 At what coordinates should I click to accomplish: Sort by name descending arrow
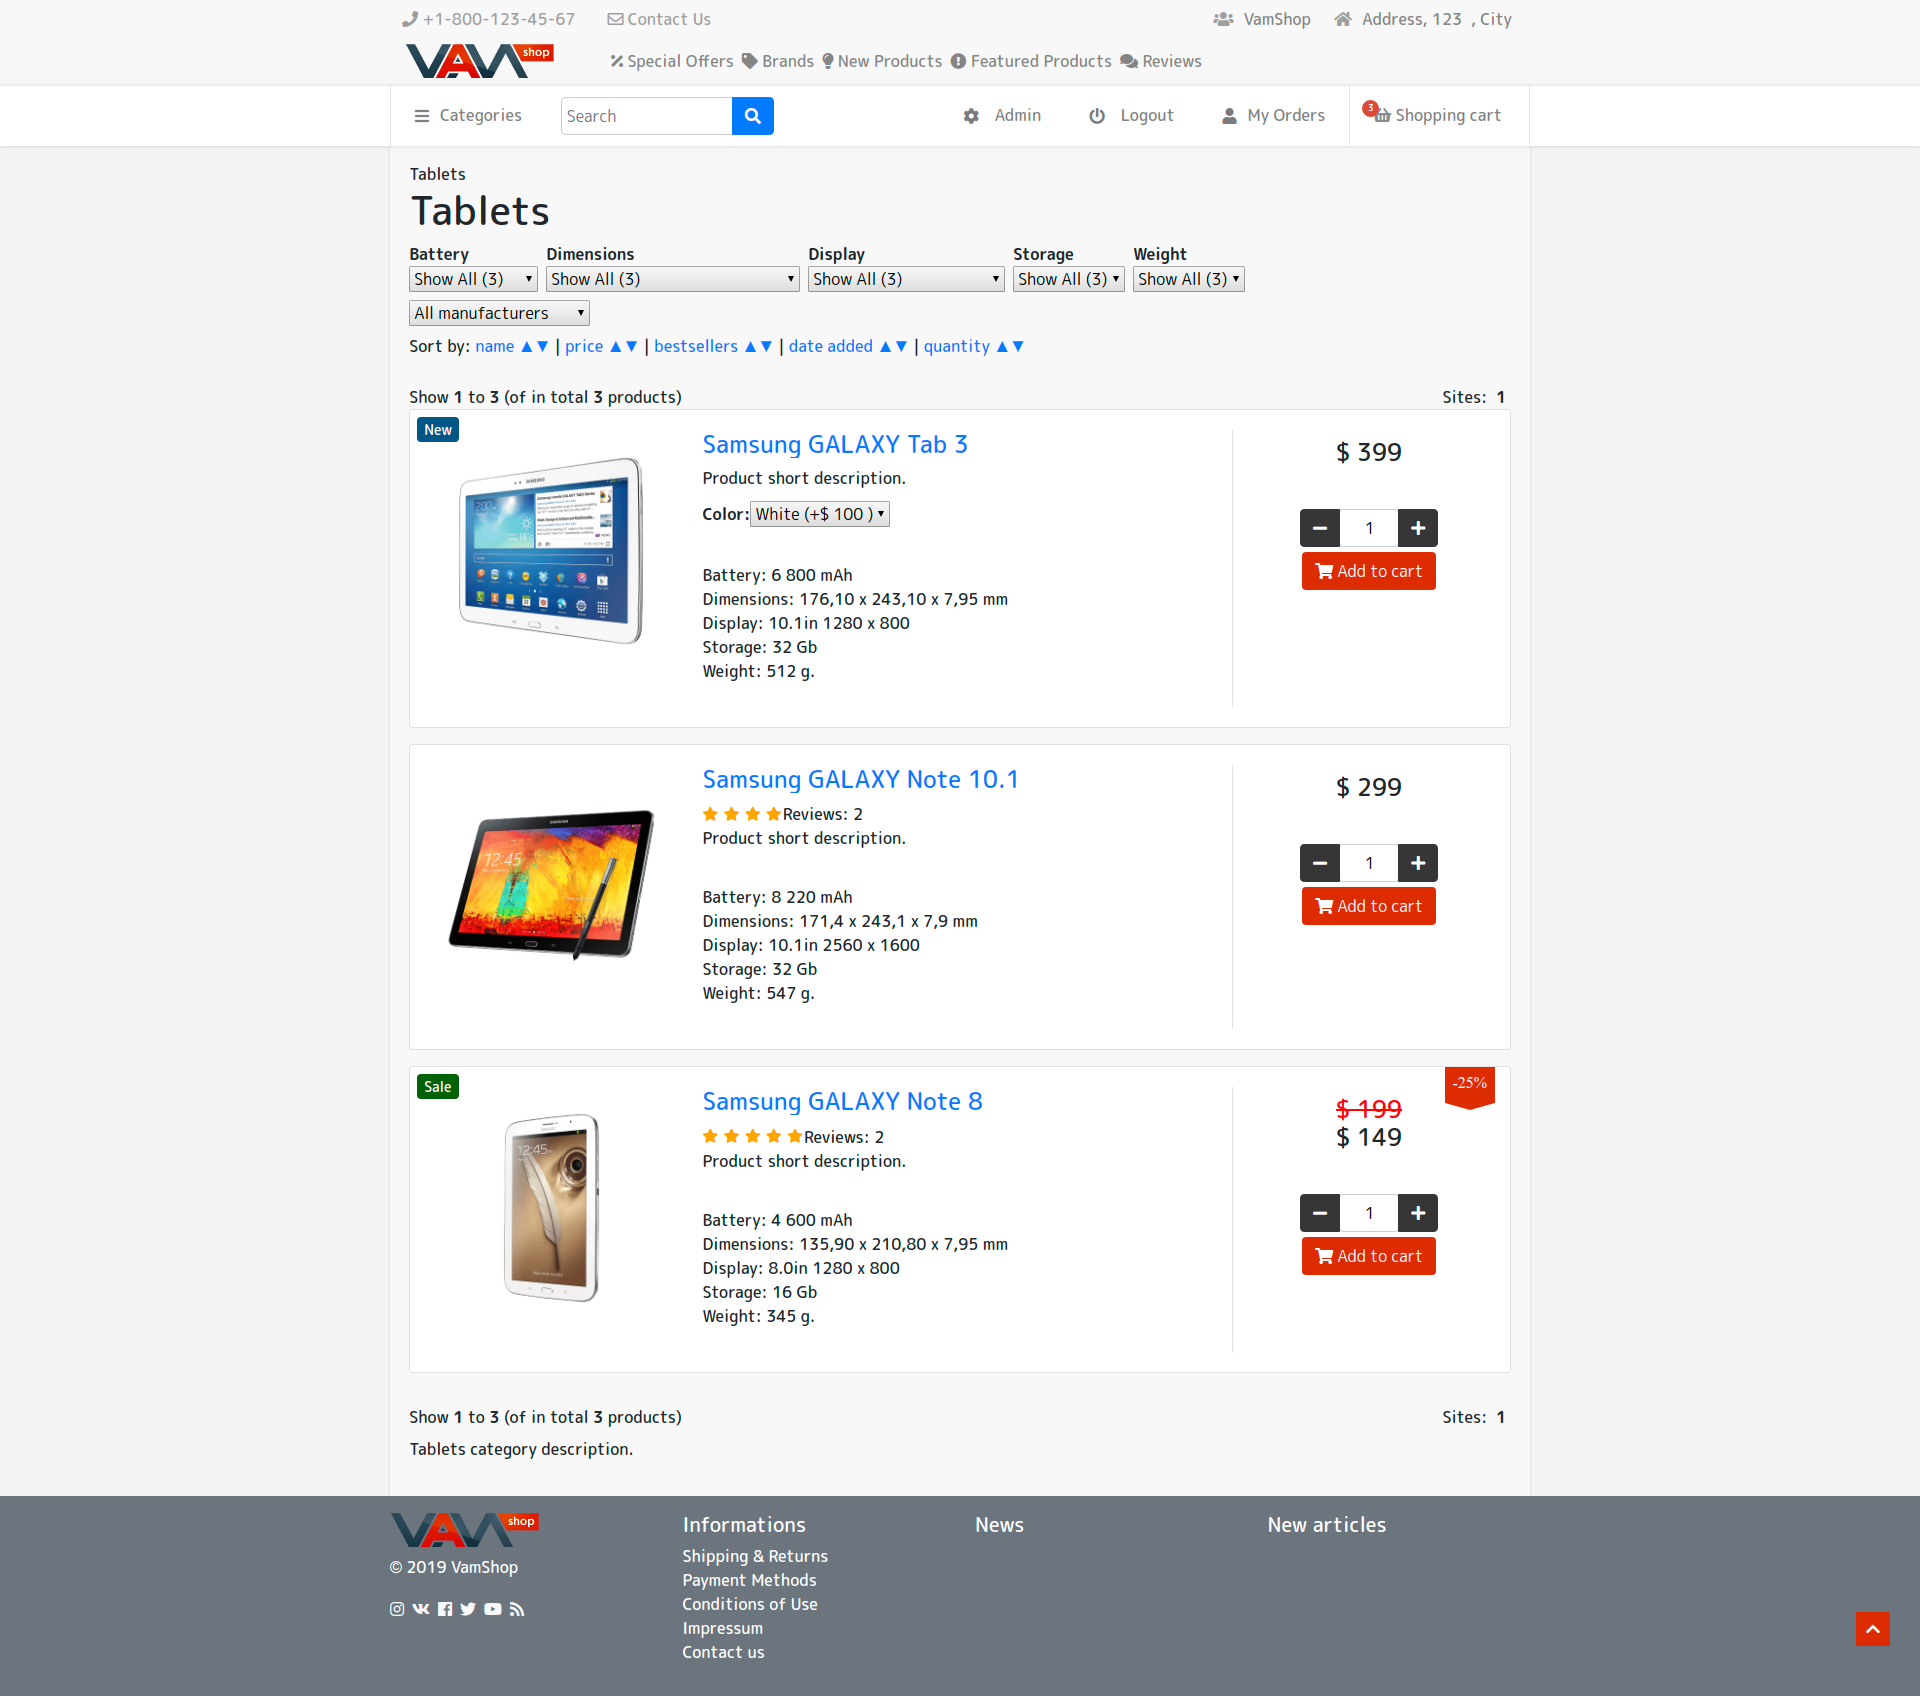tap(543, 347)
